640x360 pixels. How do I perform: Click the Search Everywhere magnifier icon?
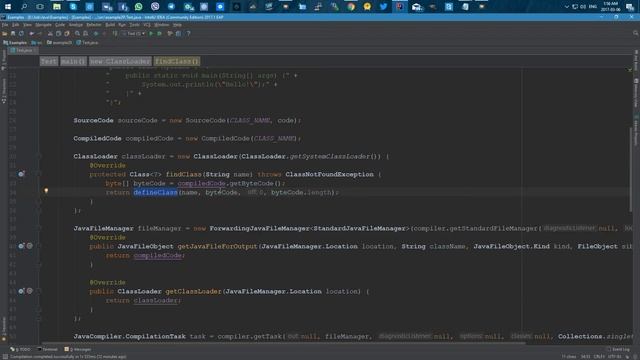point(636,33)
